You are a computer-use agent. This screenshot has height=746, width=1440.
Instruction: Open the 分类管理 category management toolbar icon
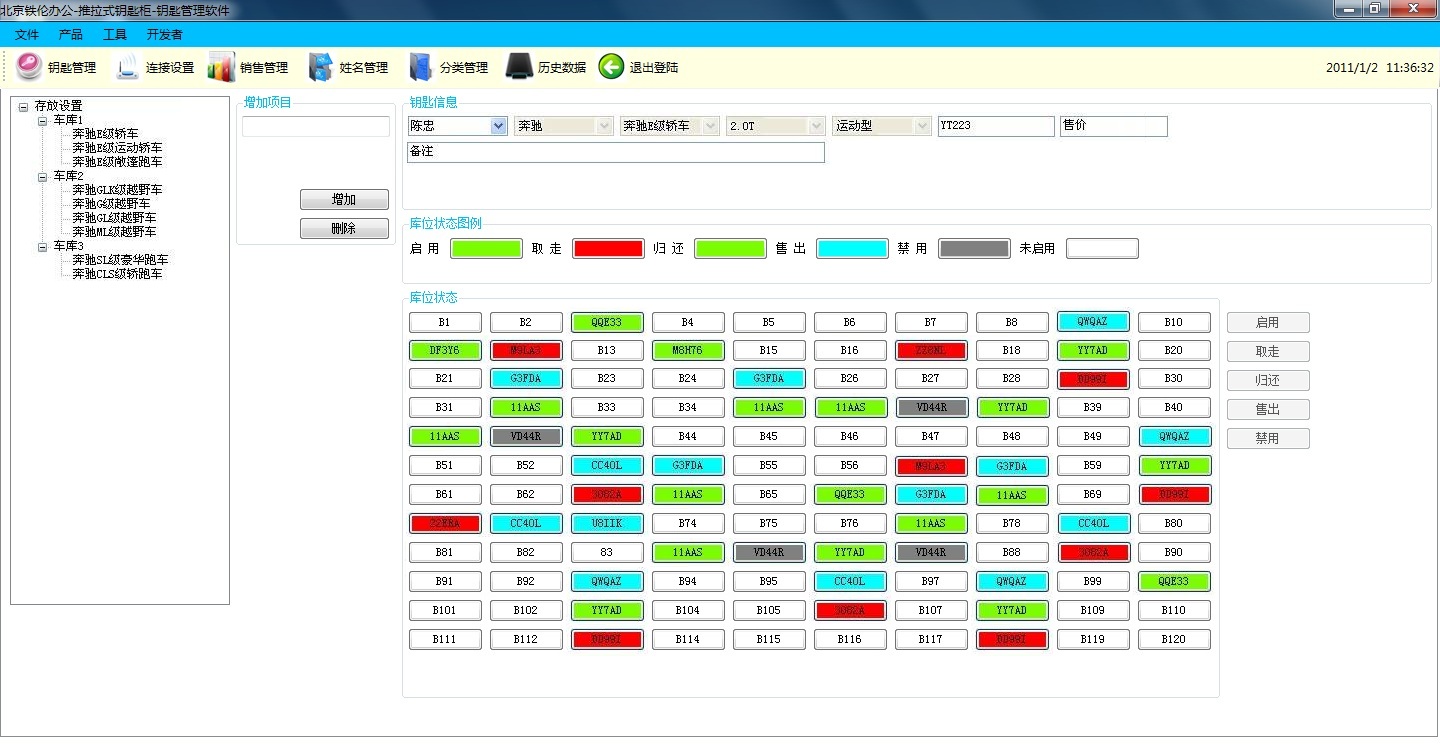coord(421,67)
